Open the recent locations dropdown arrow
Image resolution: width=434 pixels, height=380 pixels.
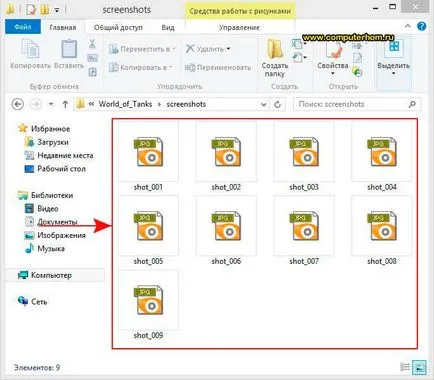[x=51, y=104]
